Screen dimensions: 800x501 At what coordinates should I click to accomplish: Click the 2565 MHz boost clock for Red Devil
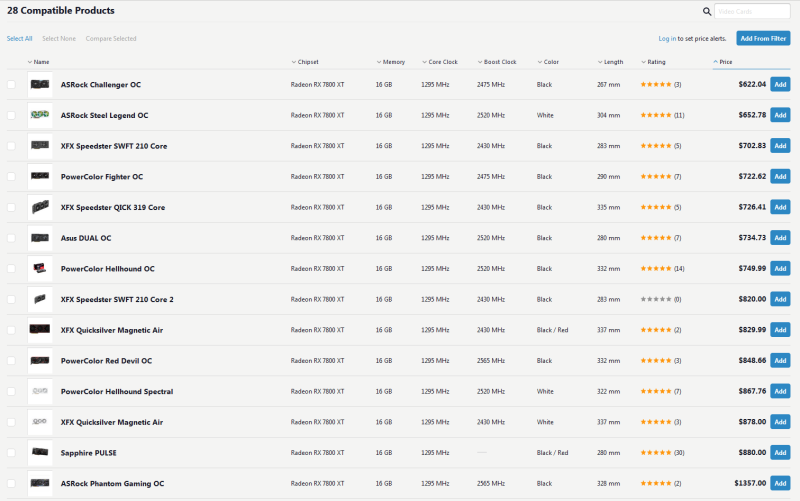coord(491,361)
